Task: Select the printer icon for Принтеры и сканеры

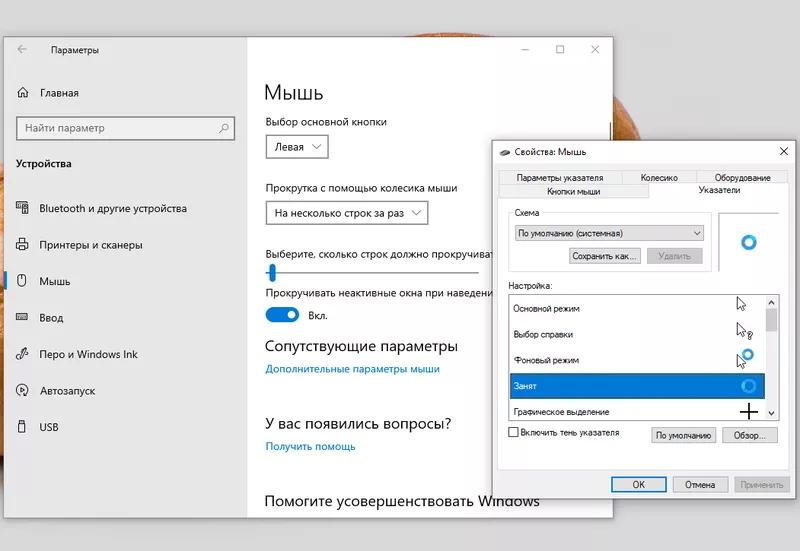Action: [22, 244]
